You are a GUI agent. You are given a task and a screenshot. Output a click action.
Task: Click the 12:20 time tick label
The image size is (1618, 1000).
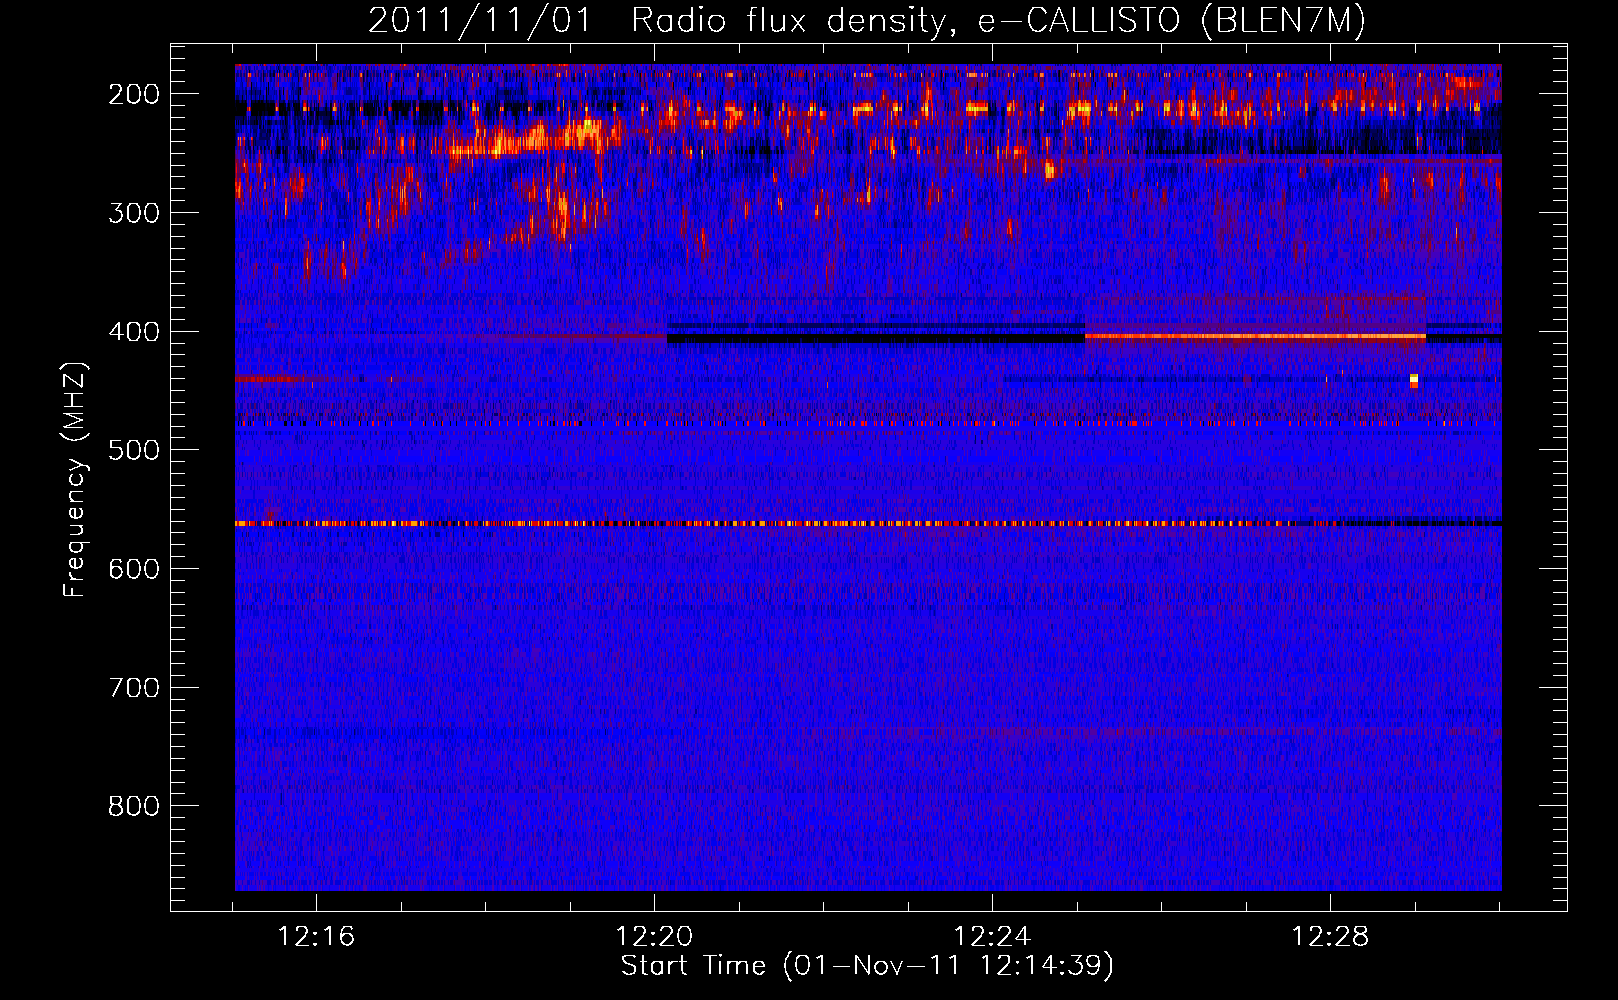[654, 937]
